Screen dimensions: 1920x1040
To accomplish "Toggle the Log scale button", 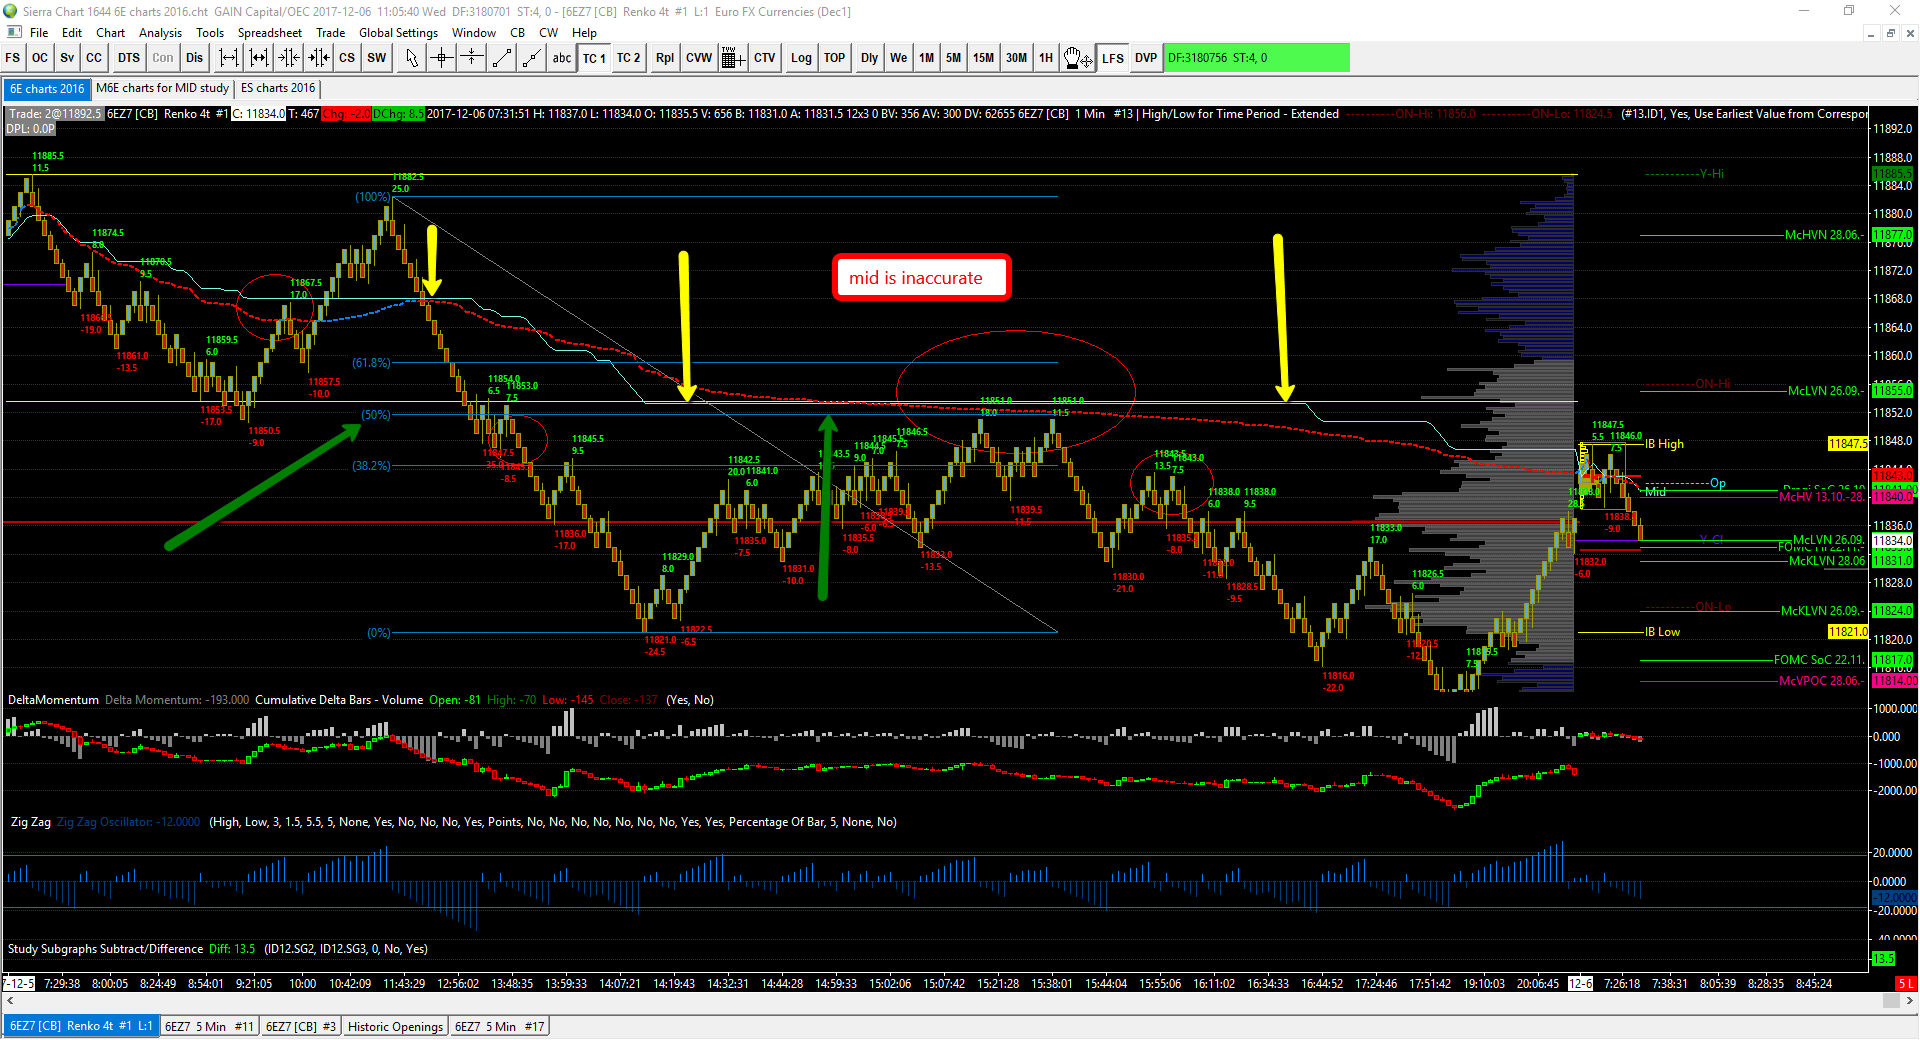I will 801,58.
